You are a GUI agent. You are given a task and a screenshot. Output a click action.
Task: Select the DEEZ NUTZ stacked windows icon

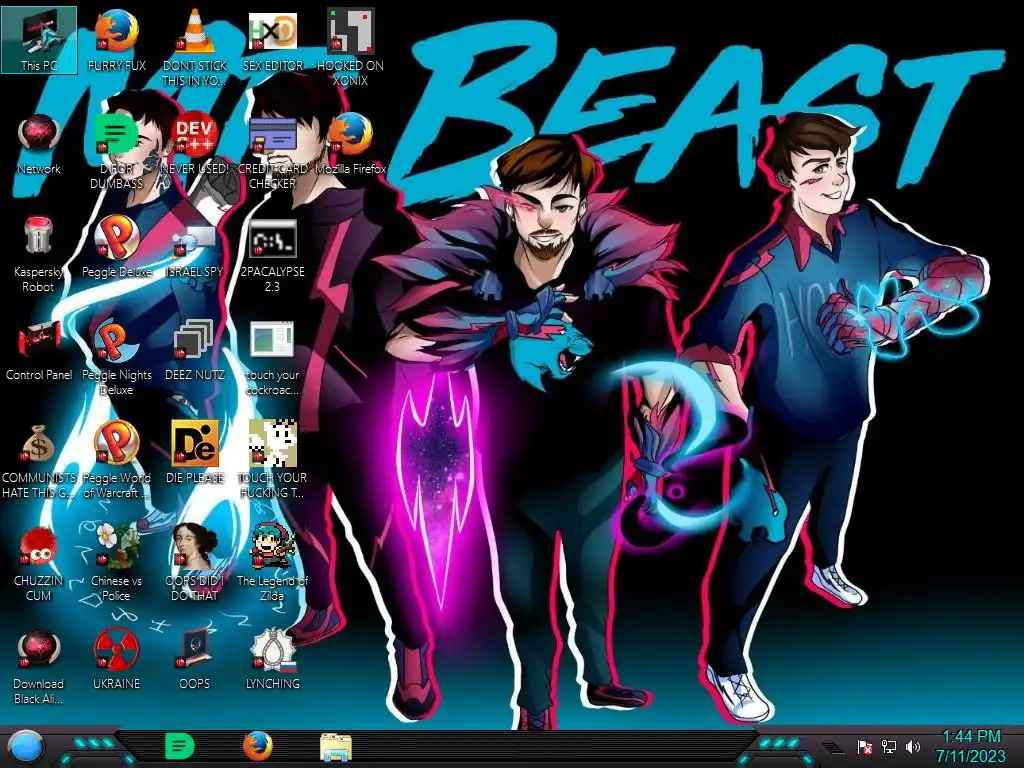[x=195, y=349]
